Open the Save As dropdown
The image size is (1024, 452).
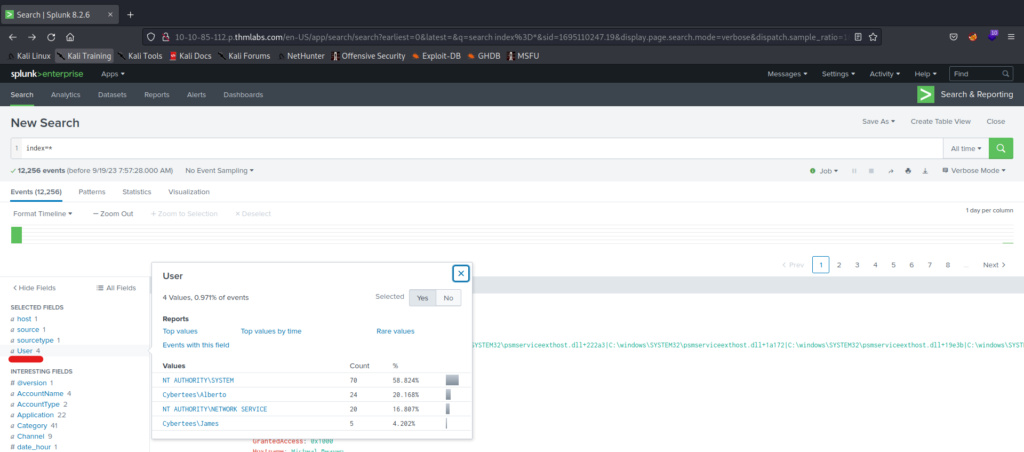[x=878, y=121]
